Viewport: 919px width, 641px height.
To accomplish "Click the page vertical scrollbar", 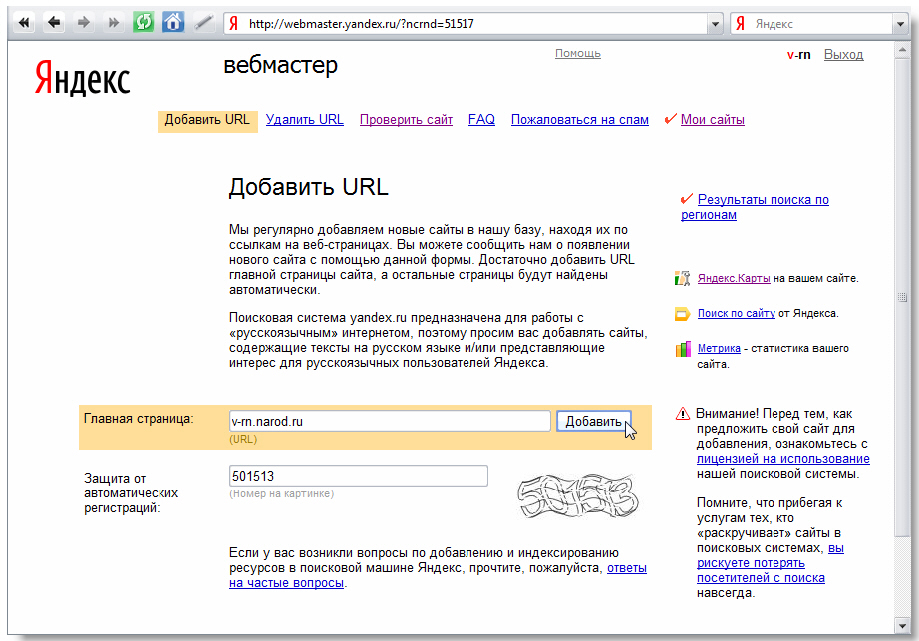I will pos(905,300).
